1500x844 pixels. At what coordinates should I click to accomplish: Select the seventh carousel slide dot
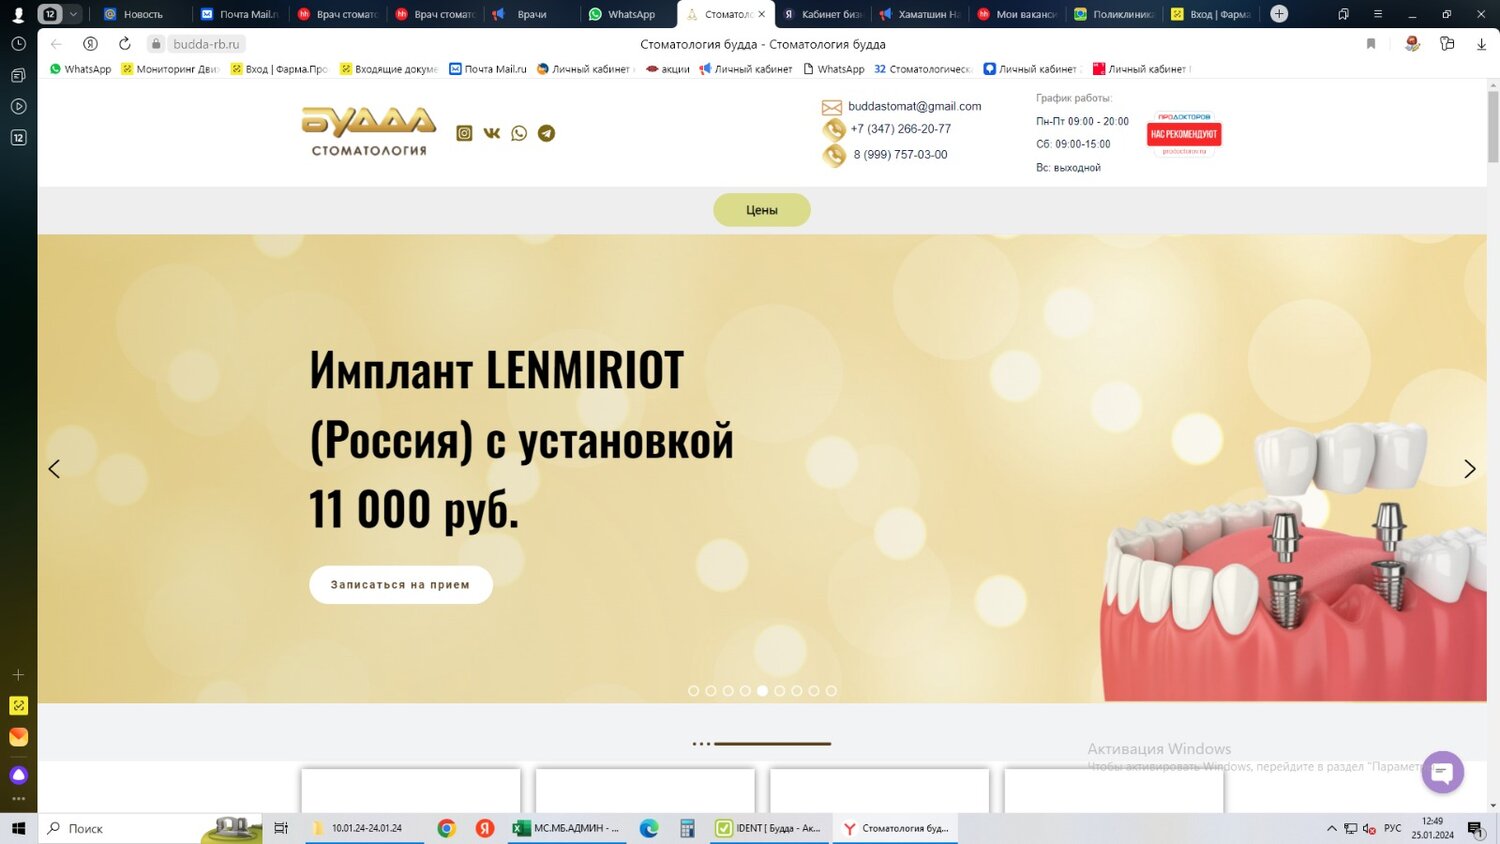(x=797, y=691)
